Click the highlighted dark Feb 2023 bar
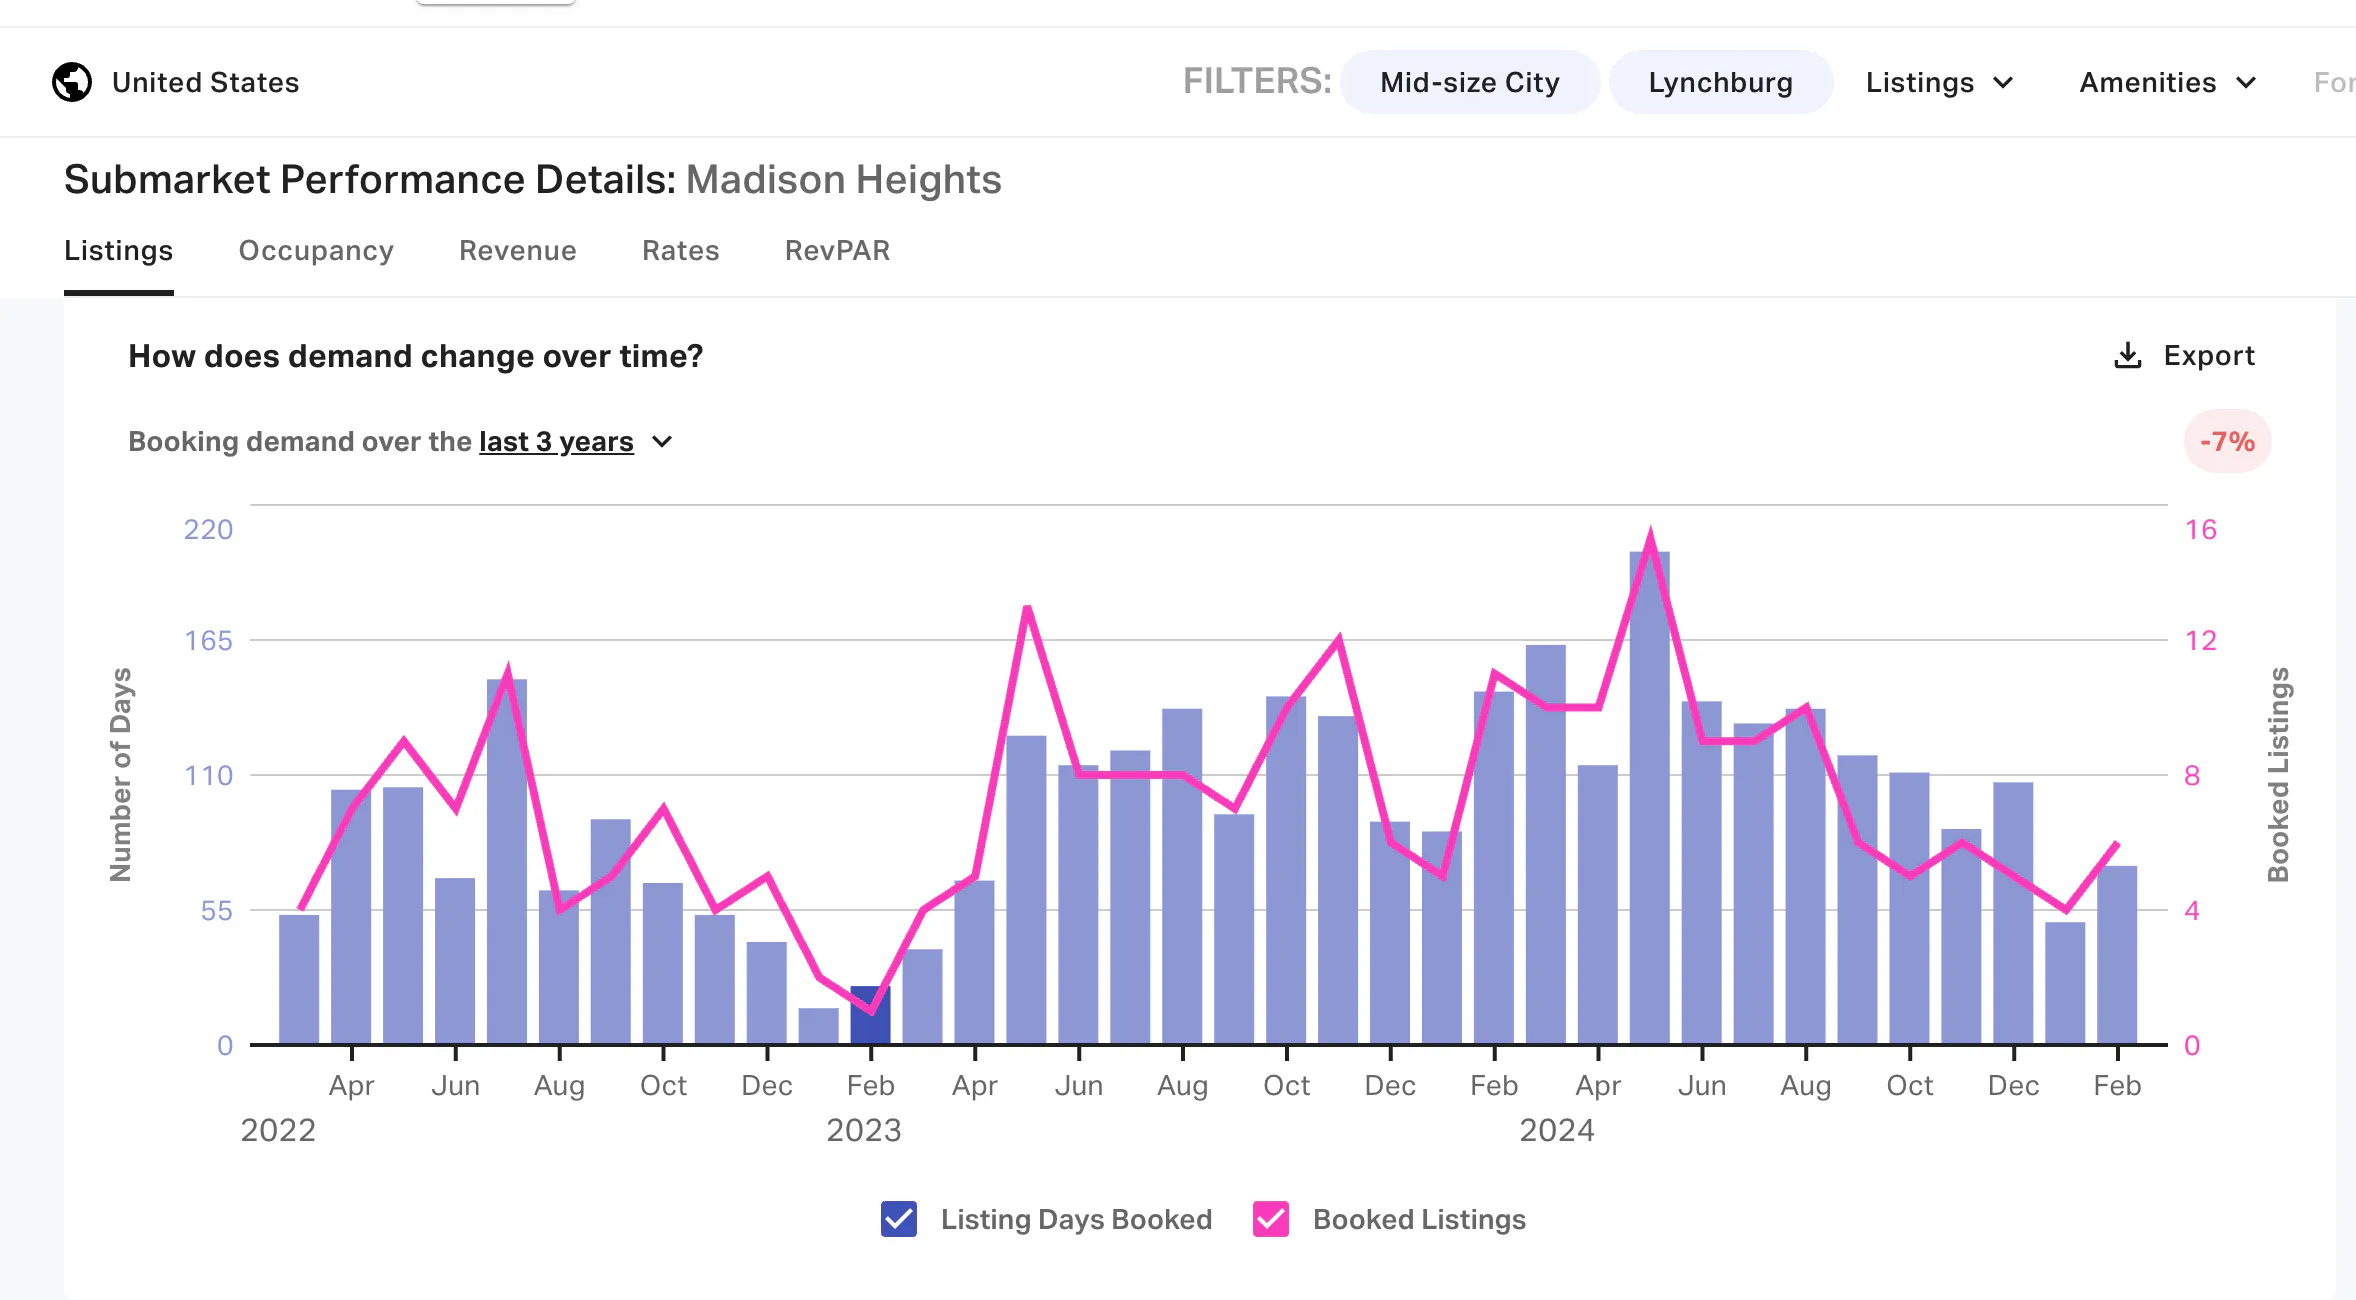Image resolution: width=2356 pixels, height=1300 pixels. (870, 1015)
